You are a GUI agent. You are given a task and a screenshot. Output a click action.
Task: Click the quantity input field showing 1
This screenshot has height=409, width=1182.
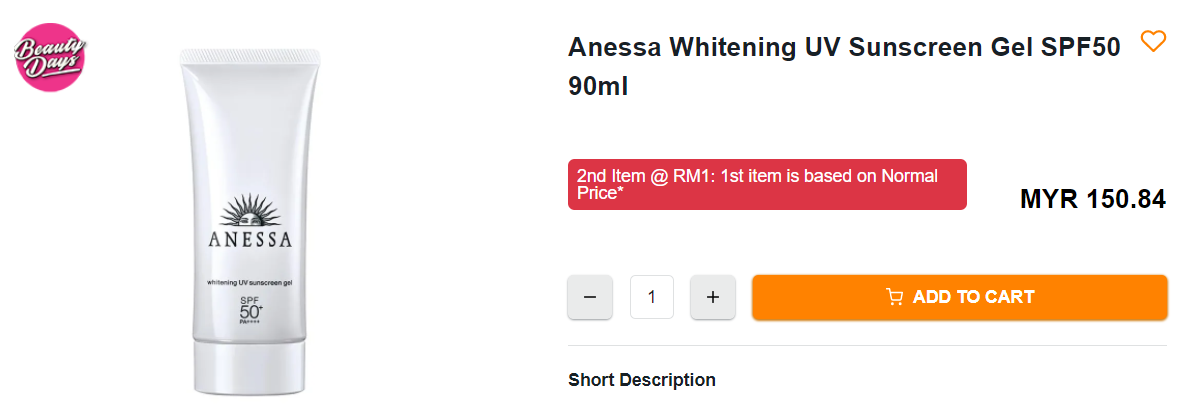tap(652, 297)
